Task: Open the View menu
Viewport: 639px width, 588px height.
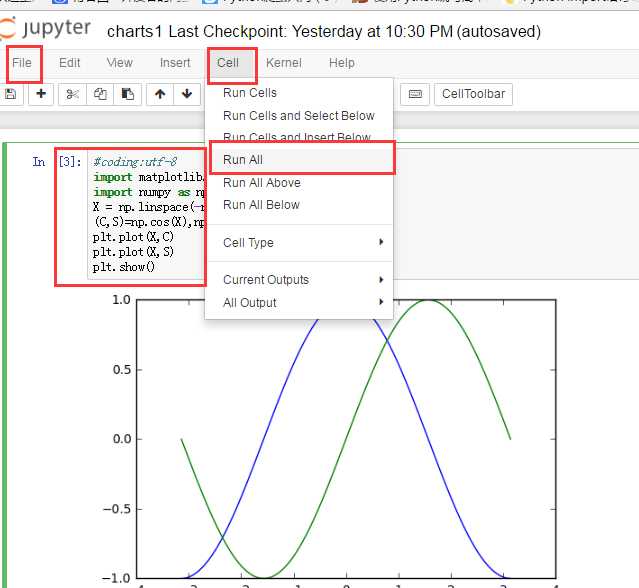Action: 119,63
